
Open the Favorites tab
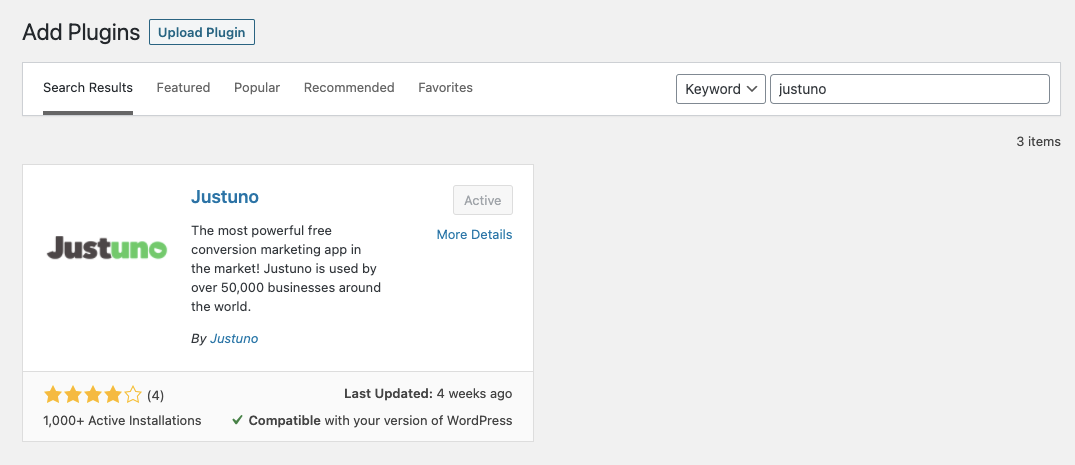(x=445, y=88)
